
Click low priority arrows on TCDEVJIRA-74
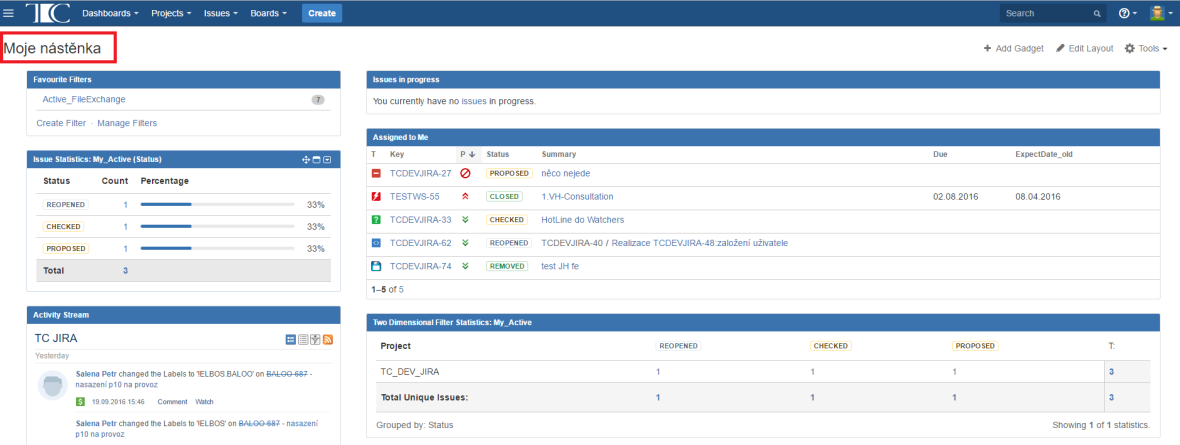(465, 266)
